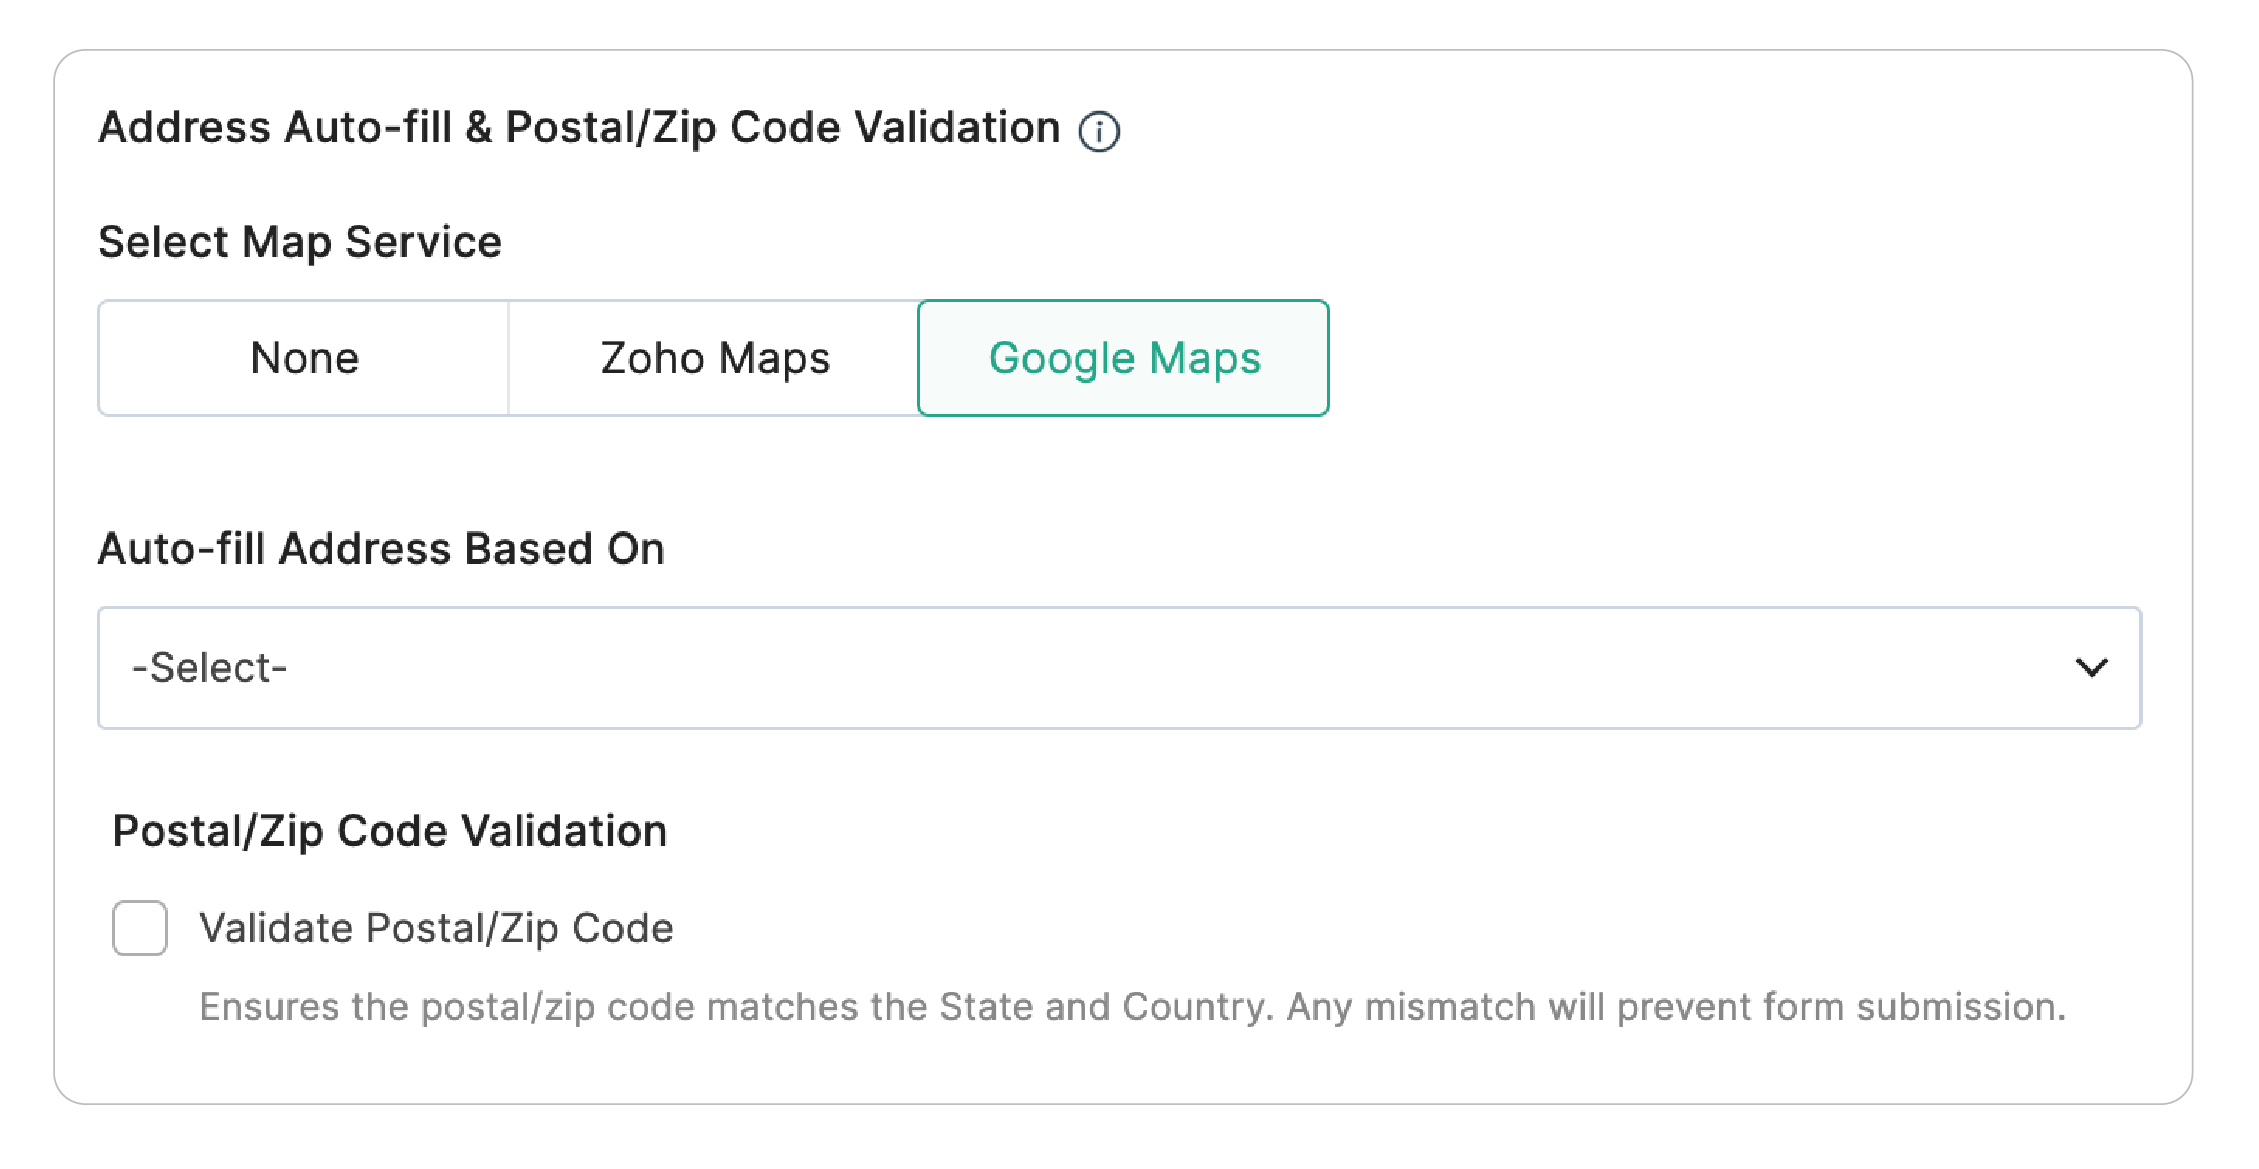Click the Validate Postal/Zip Code label
Screen dimensions: 2259x1169
click(x=436, y=928)
